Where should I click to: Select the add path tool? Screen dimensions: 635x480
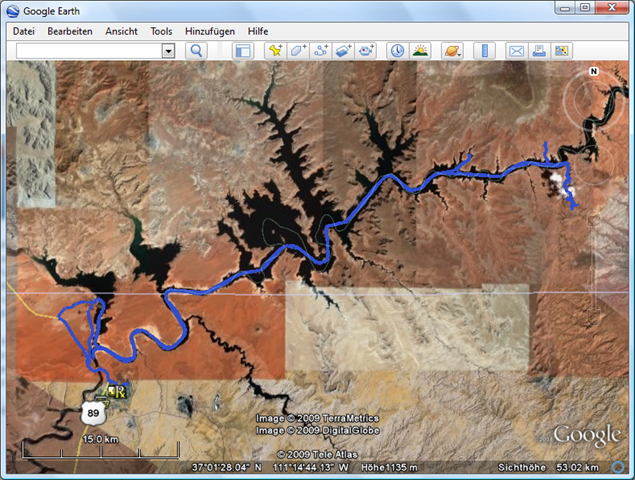coord(321,50)
